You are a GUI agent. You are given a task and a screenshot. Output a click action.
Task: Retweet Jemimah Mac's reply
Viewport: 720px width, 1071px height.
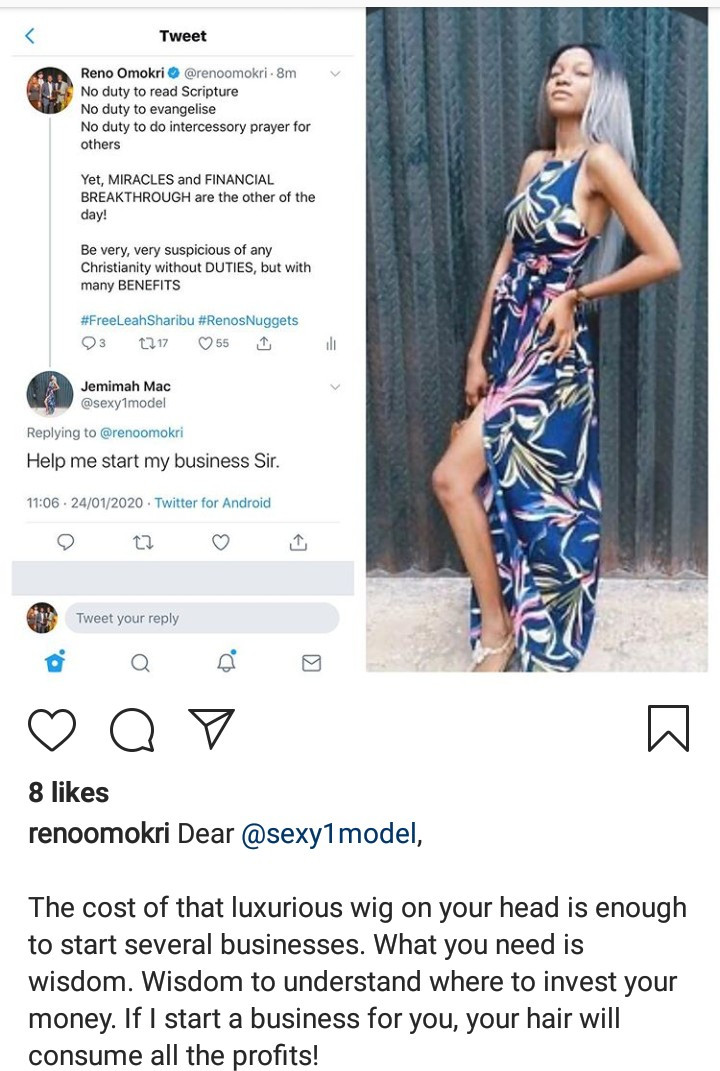(x=143, y=542)
